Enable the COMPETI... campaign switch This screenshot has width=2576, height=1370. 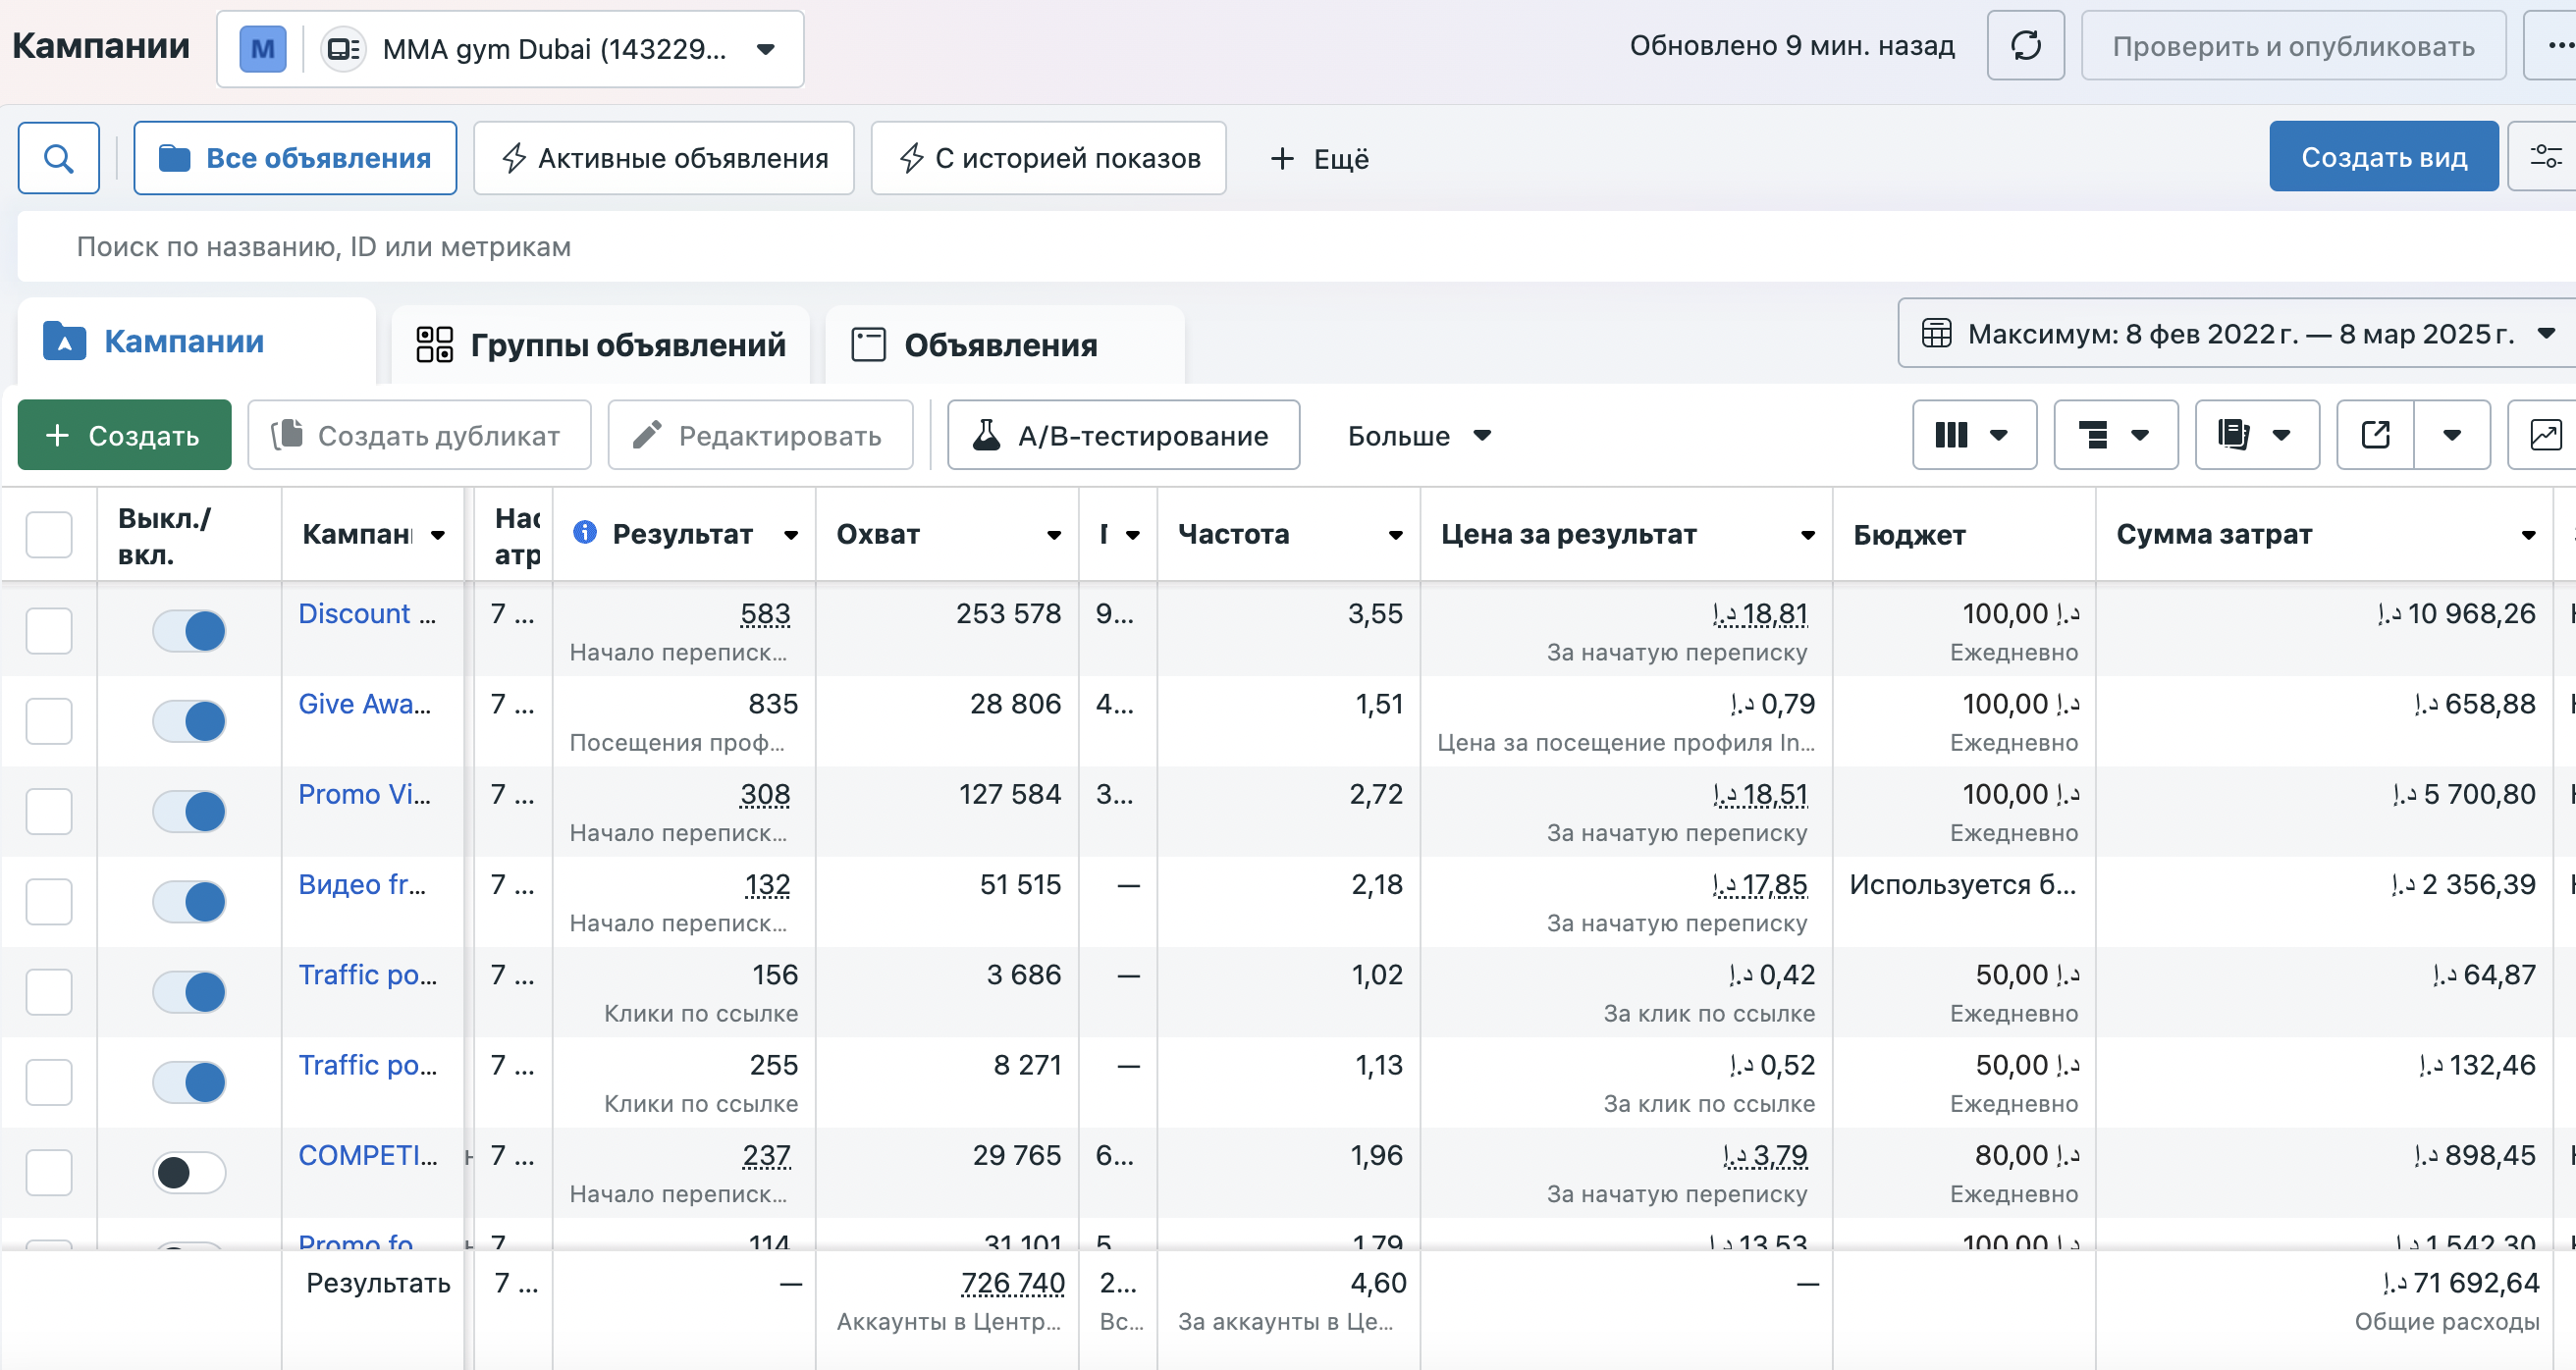[189, 1172]
